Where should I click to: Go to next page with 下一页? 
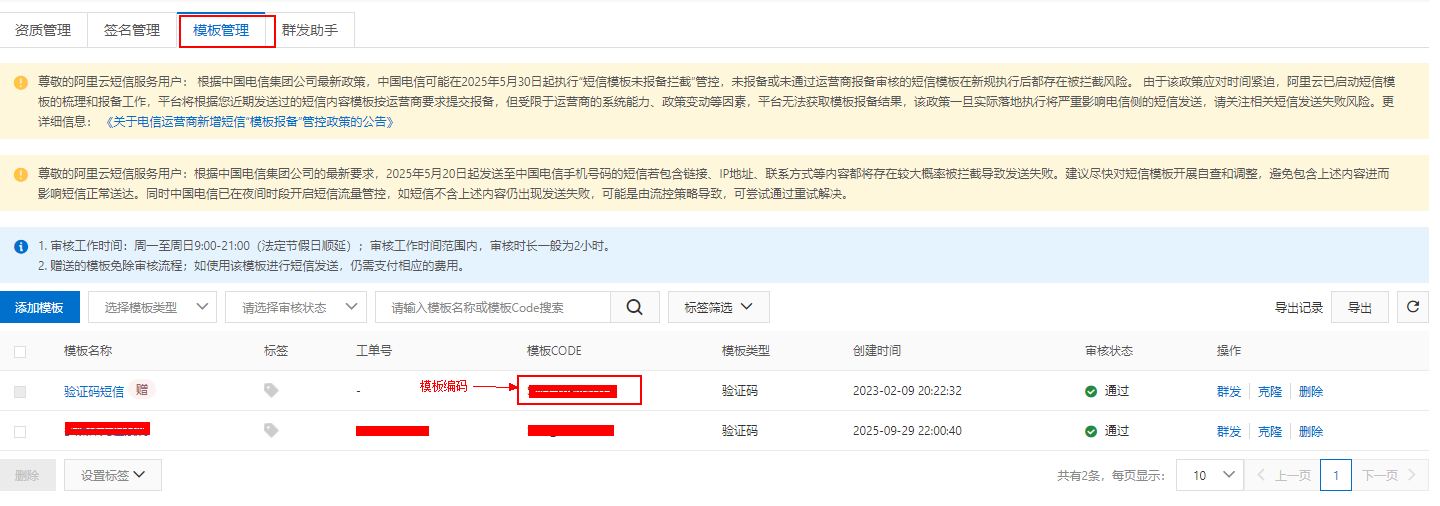tap(1388, 476)
